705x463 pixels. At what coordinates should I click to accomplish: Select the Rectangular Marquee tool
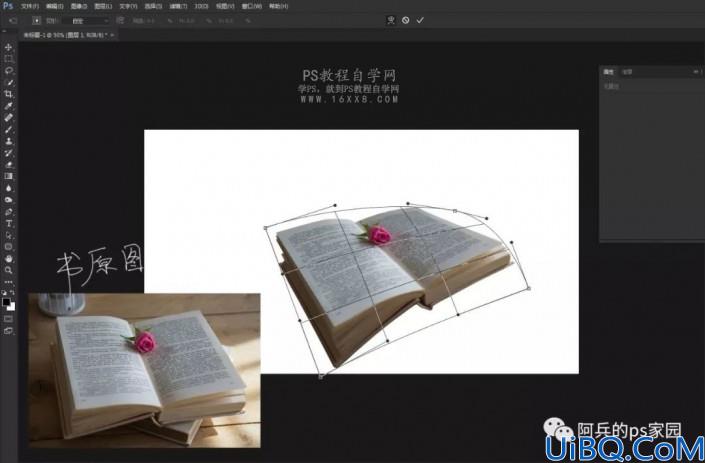[8, 59]
